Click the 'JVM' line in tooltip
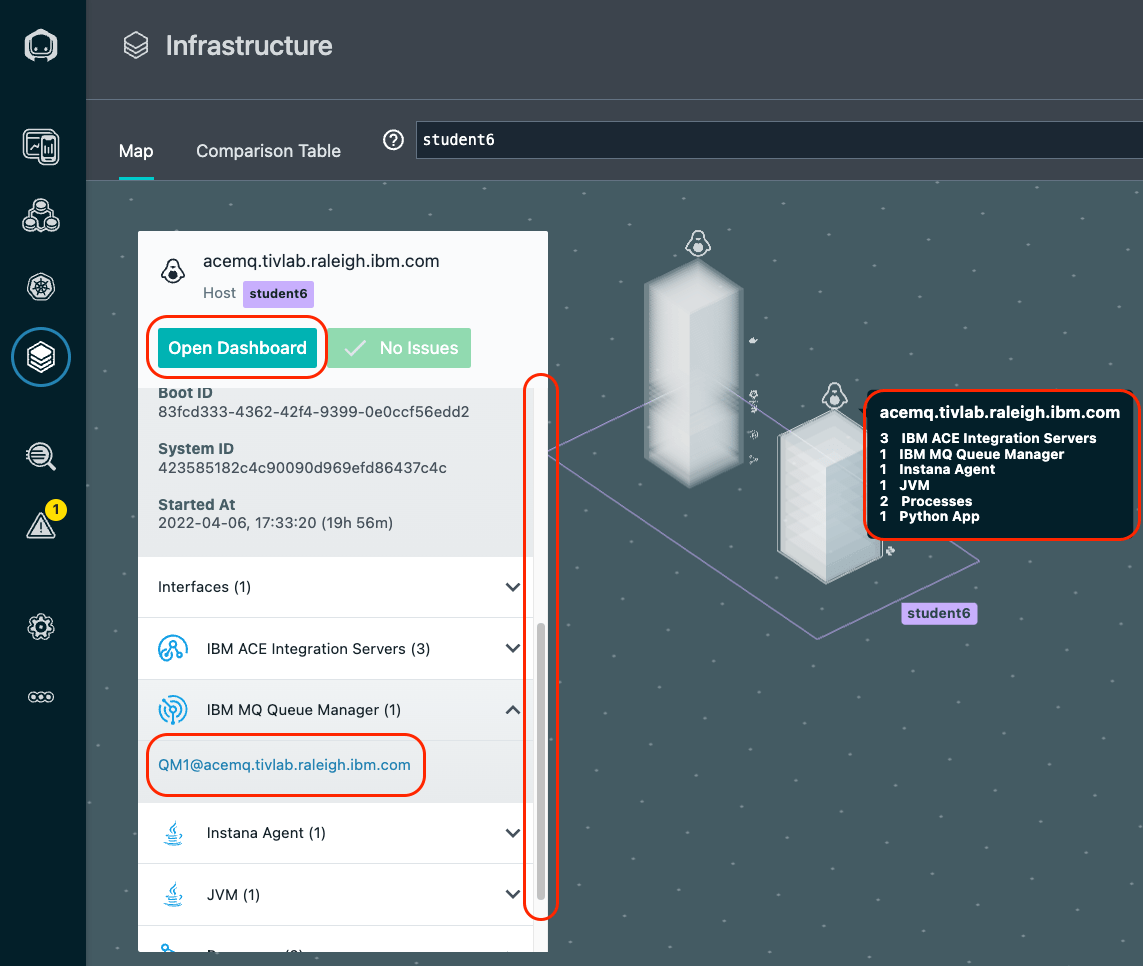Viewport: 1143px width, 966px height. coord(905,486)
